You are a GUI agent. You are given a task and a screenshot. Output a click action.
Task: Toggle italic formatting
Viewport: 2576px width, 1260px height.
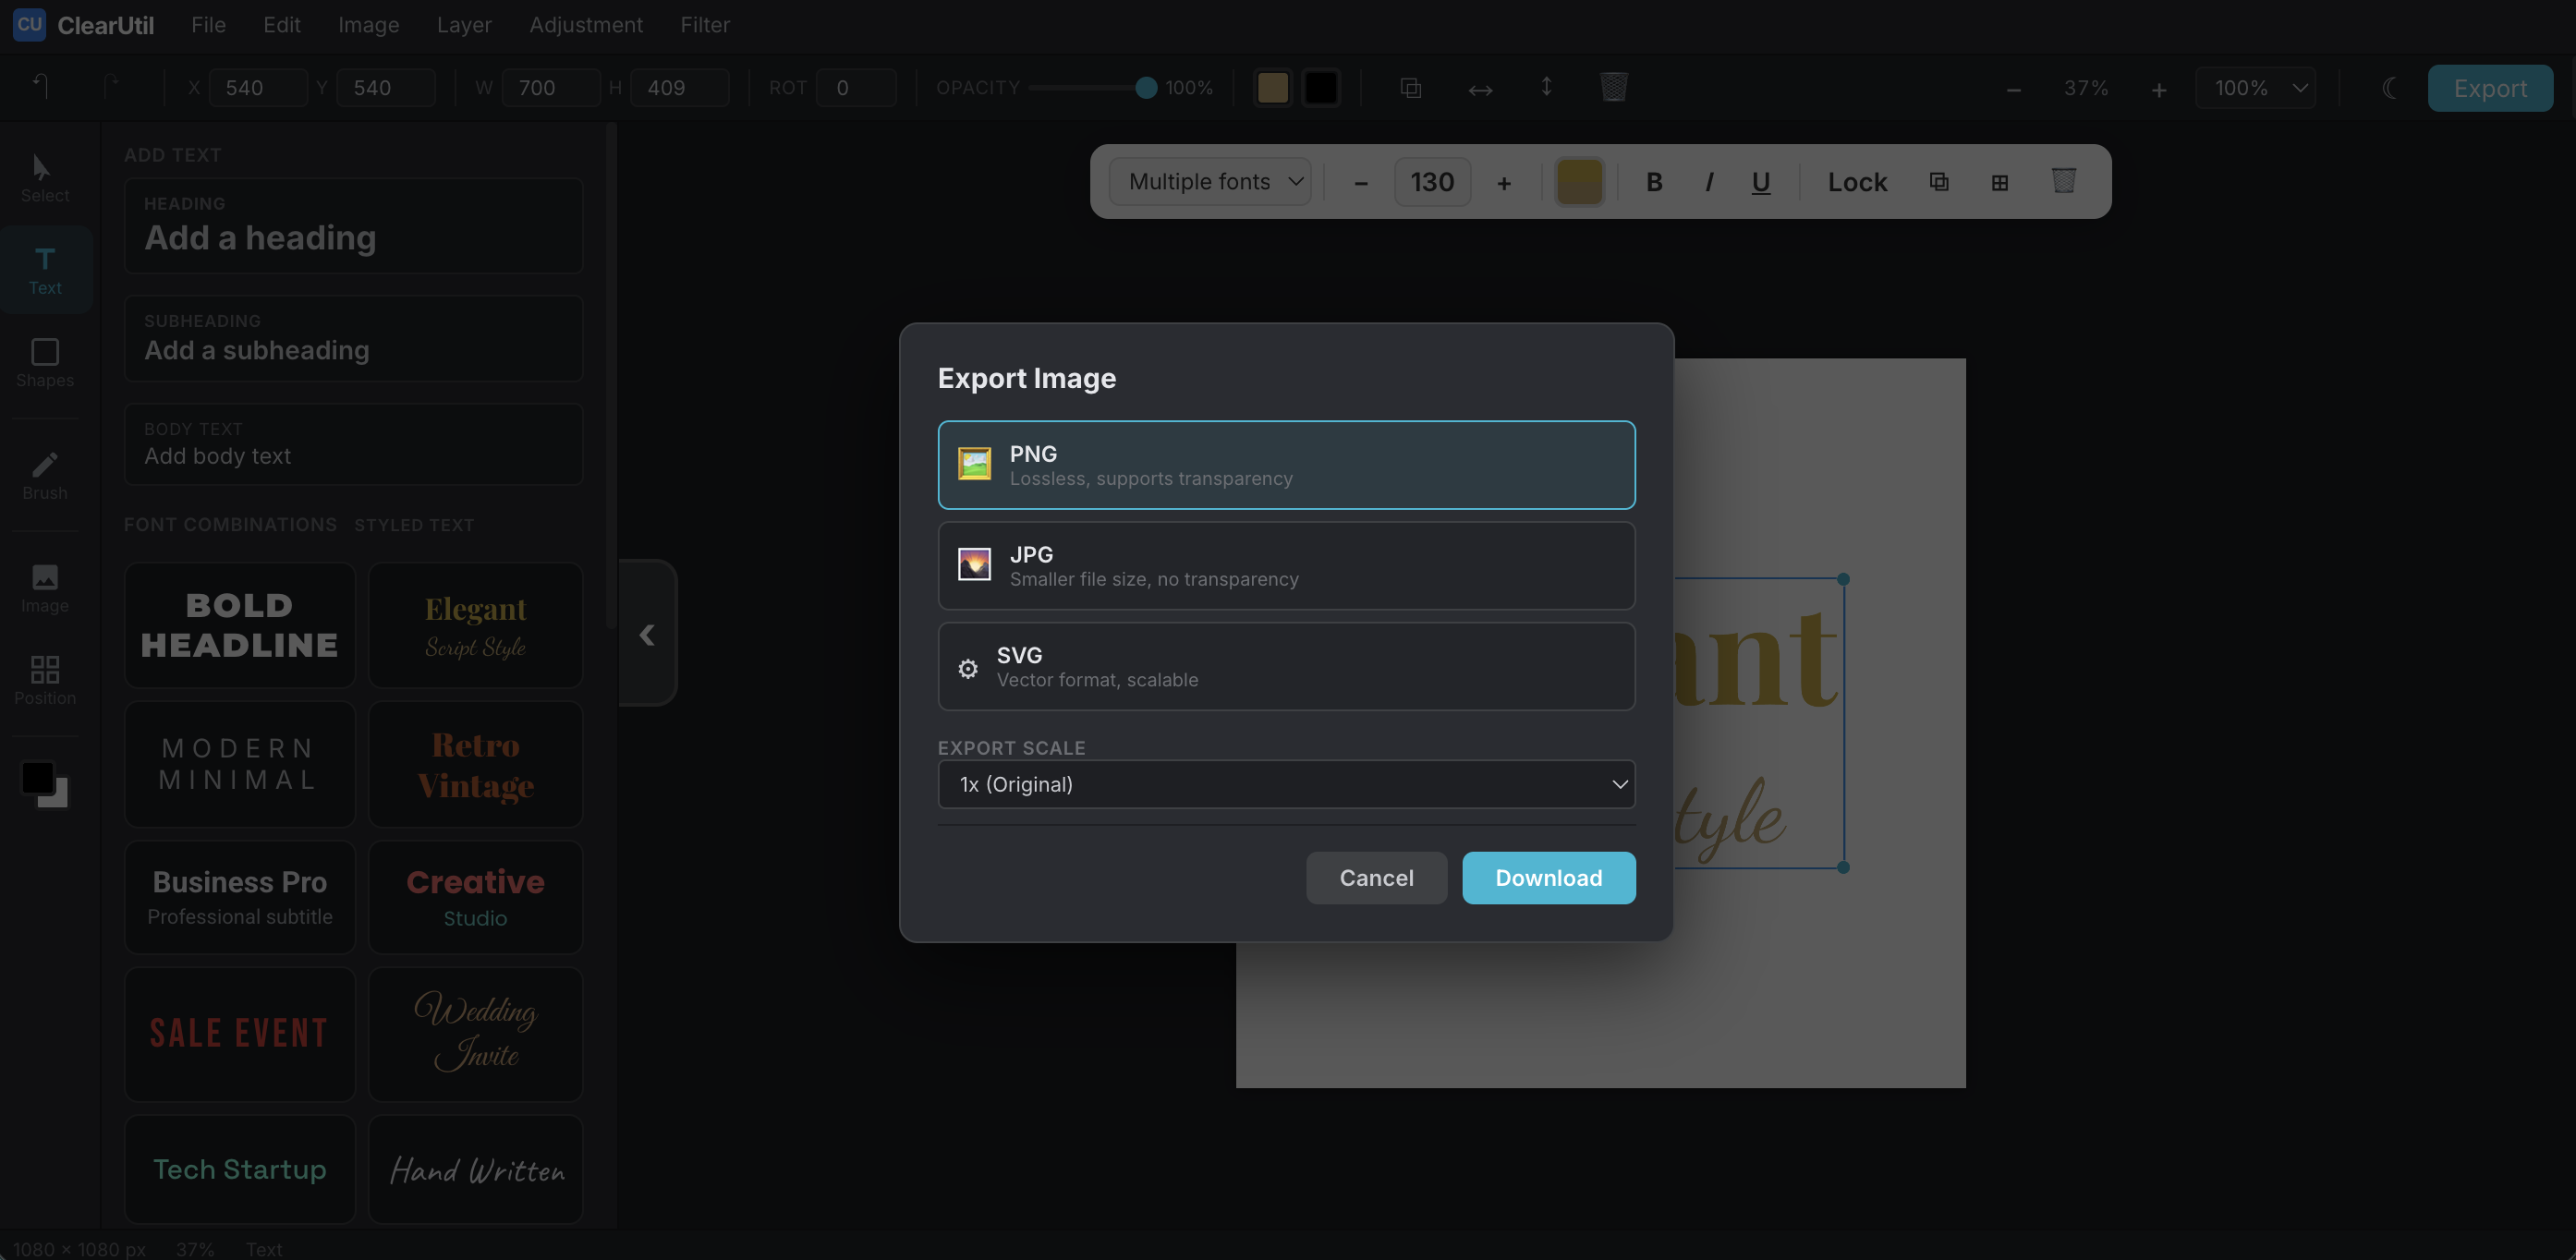1708,181
